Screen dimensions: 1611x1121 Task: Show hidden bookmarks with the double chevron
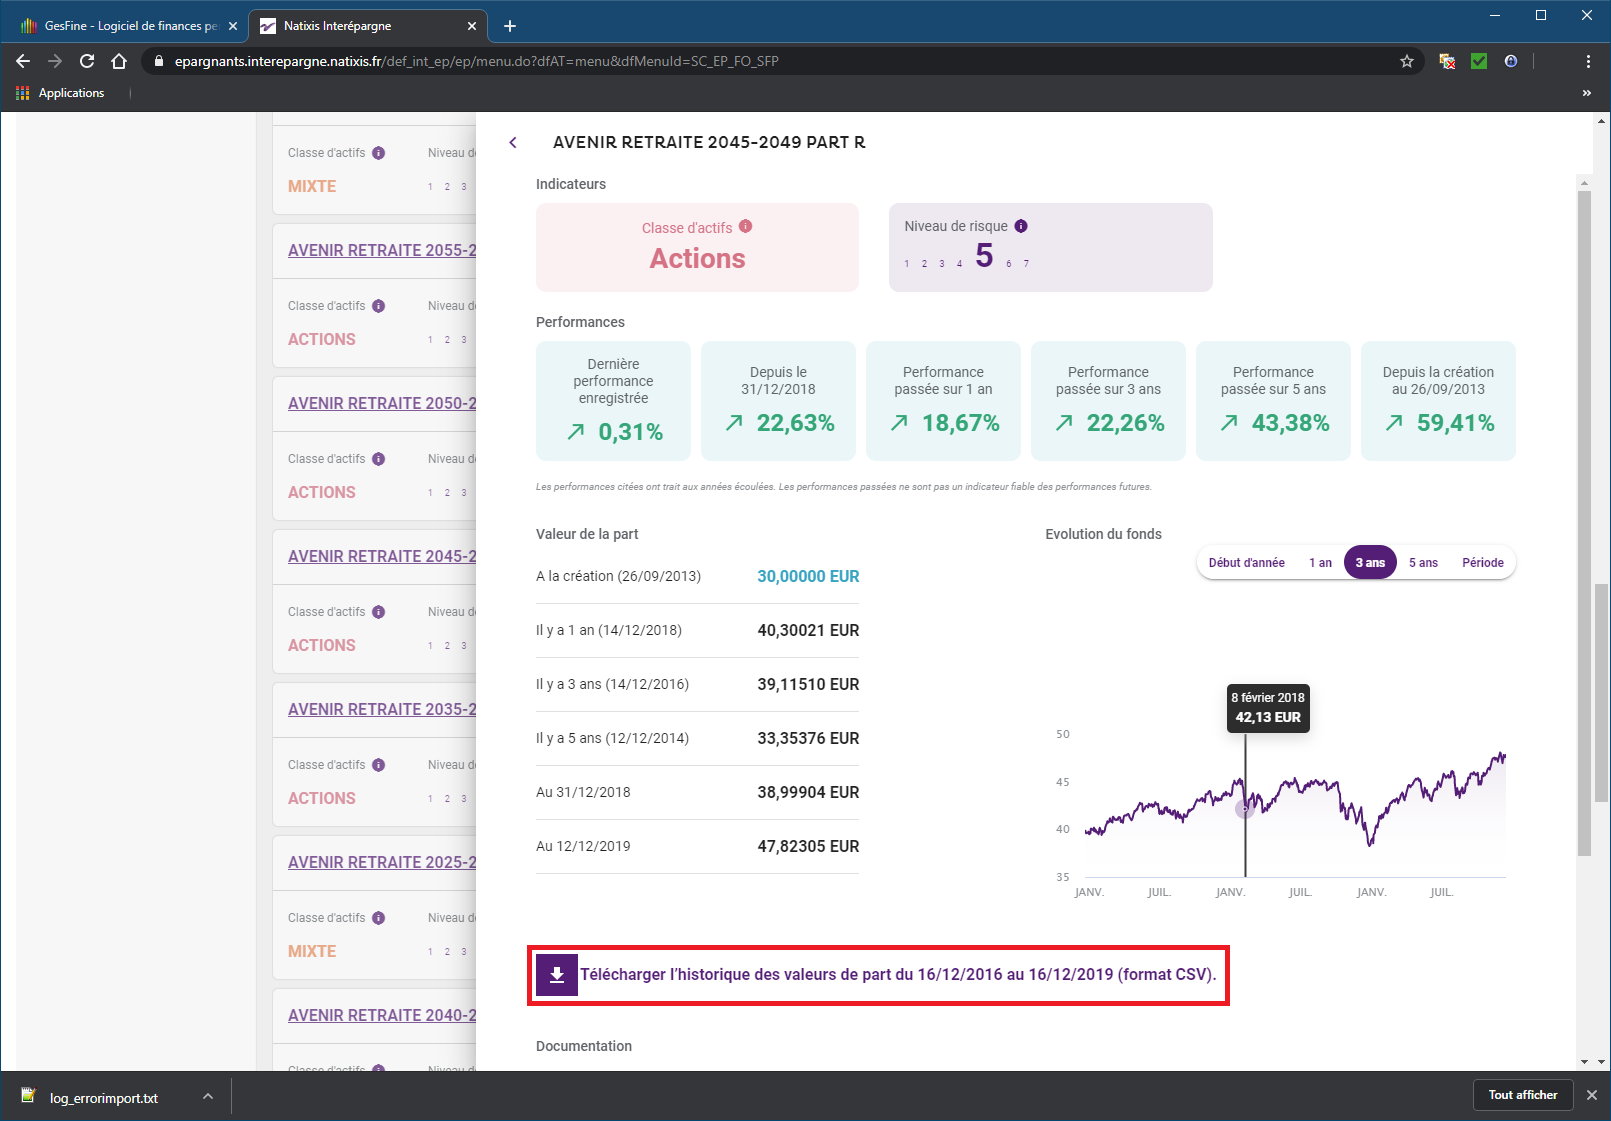[x=1586, y=93]
